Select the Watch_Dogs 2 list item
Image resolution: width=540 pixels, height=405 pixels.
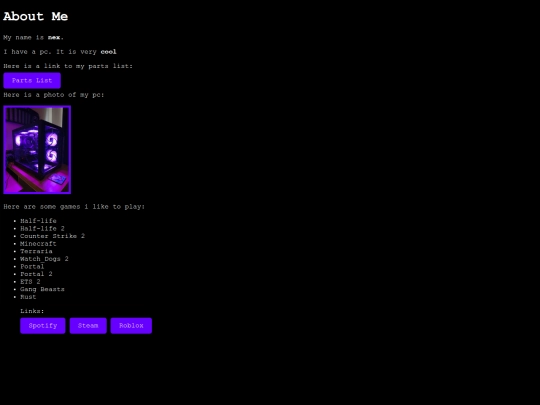tap(44, 259)
